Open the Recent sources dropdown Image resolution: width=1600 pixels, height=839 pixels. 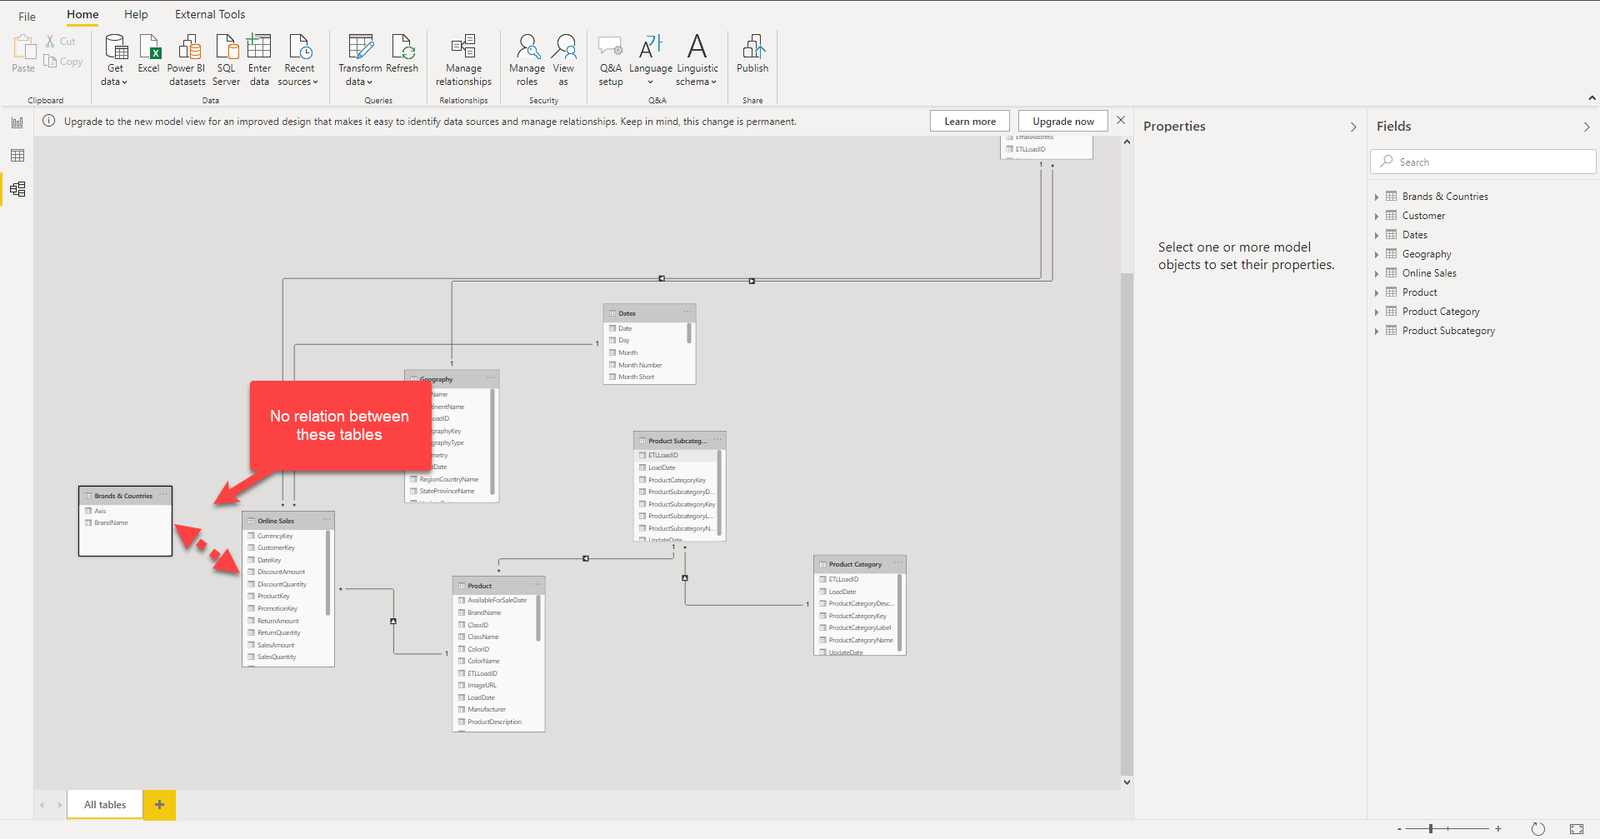[298, 60]
